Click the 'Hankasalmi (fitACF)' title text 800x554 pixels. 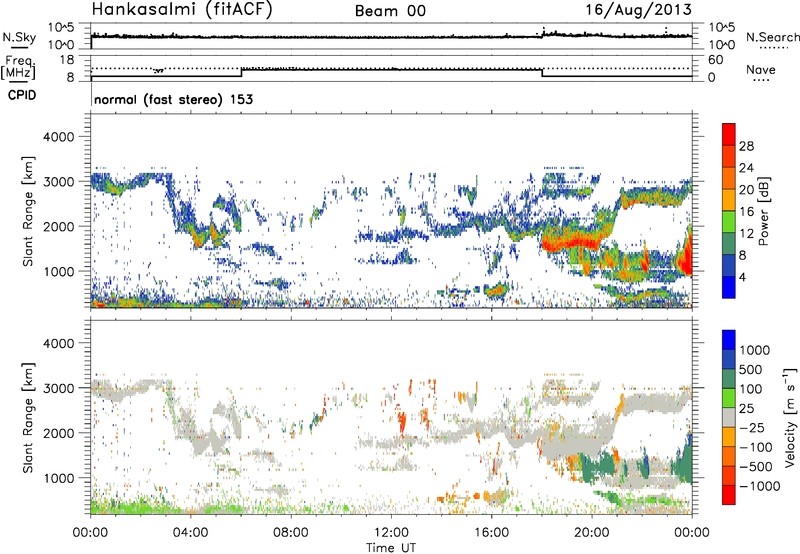click(x=182, y=9)
